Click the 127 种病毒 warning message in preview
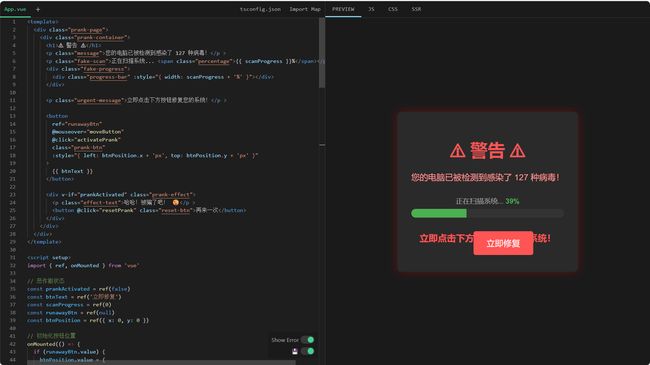Screen dimensions: 650x365 tap(485, 178)
